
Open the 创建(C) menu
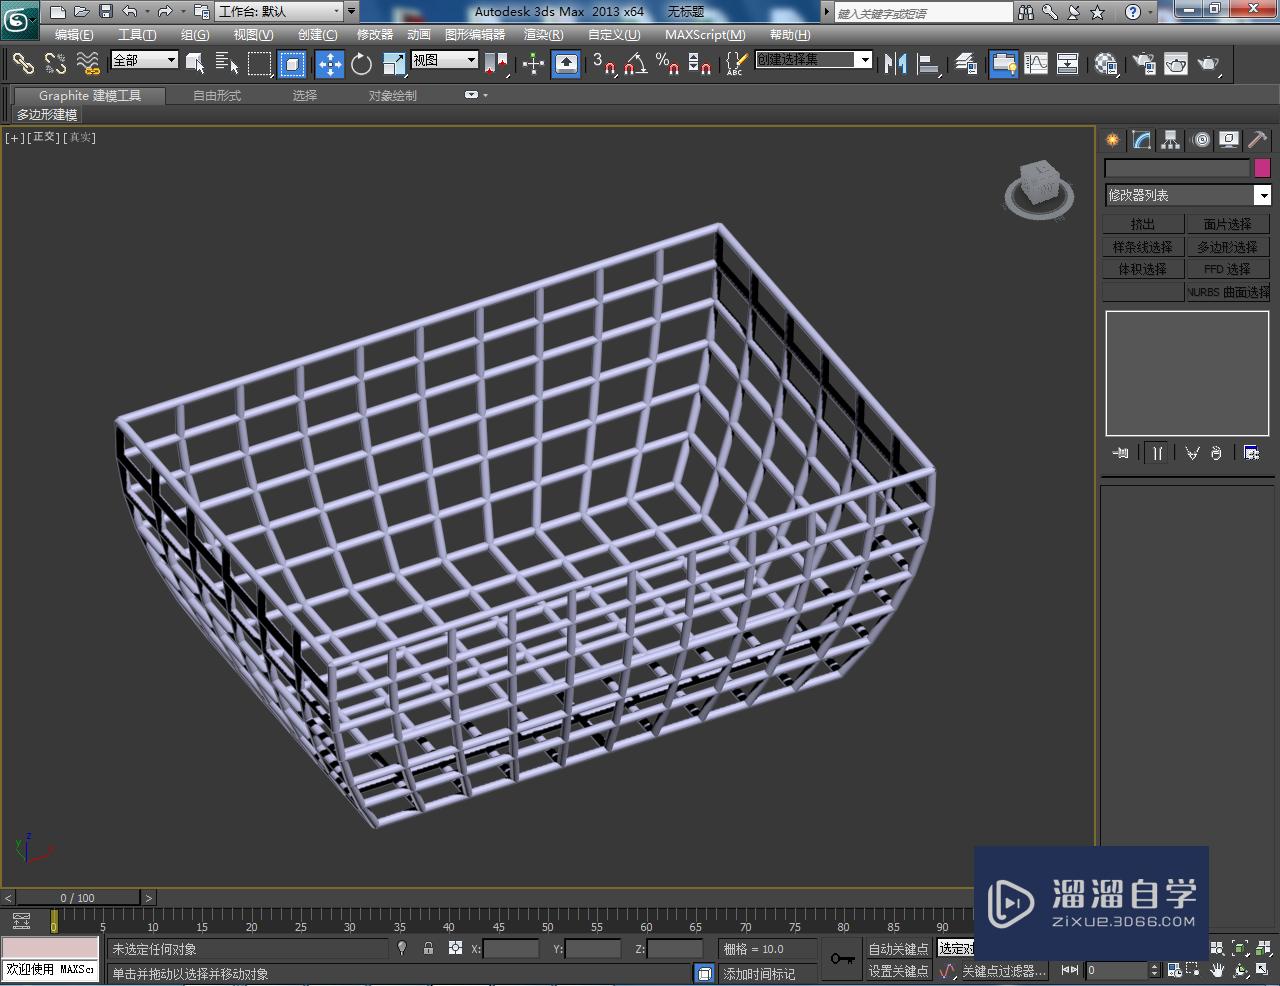[317, 34]
